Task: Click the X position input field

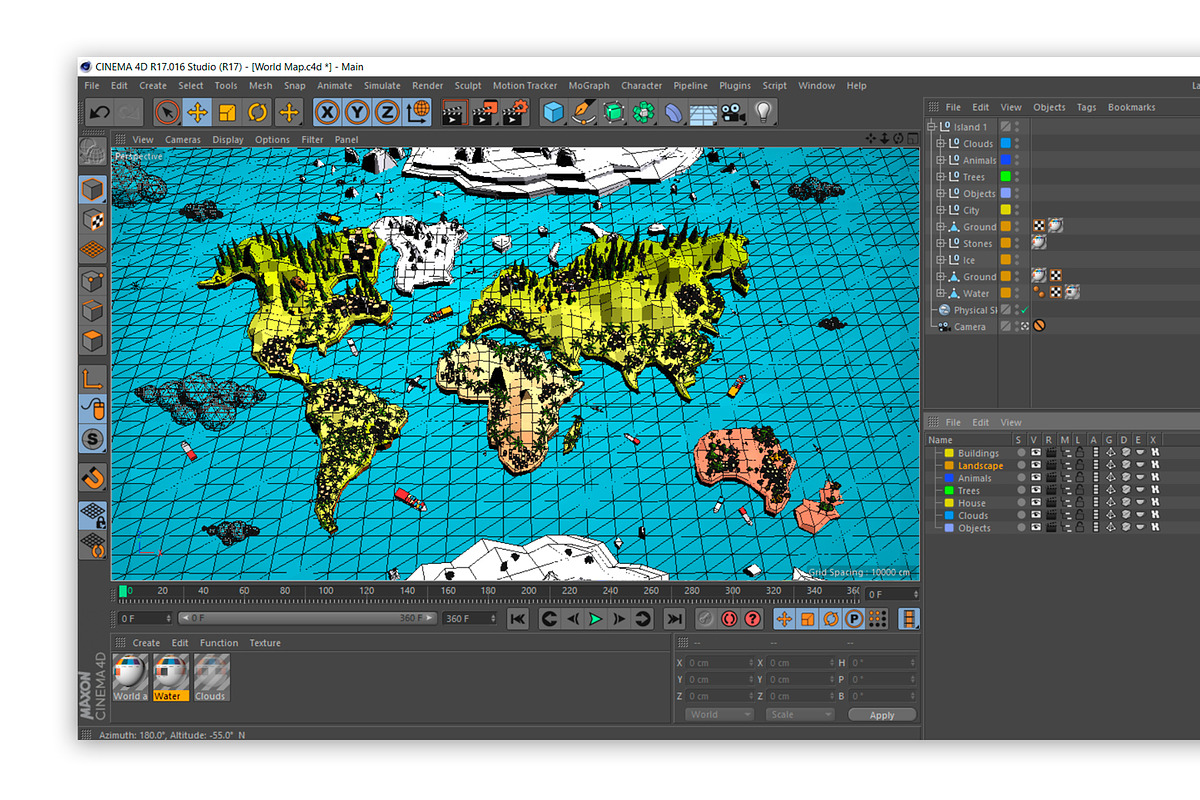Action: [720, 663]
